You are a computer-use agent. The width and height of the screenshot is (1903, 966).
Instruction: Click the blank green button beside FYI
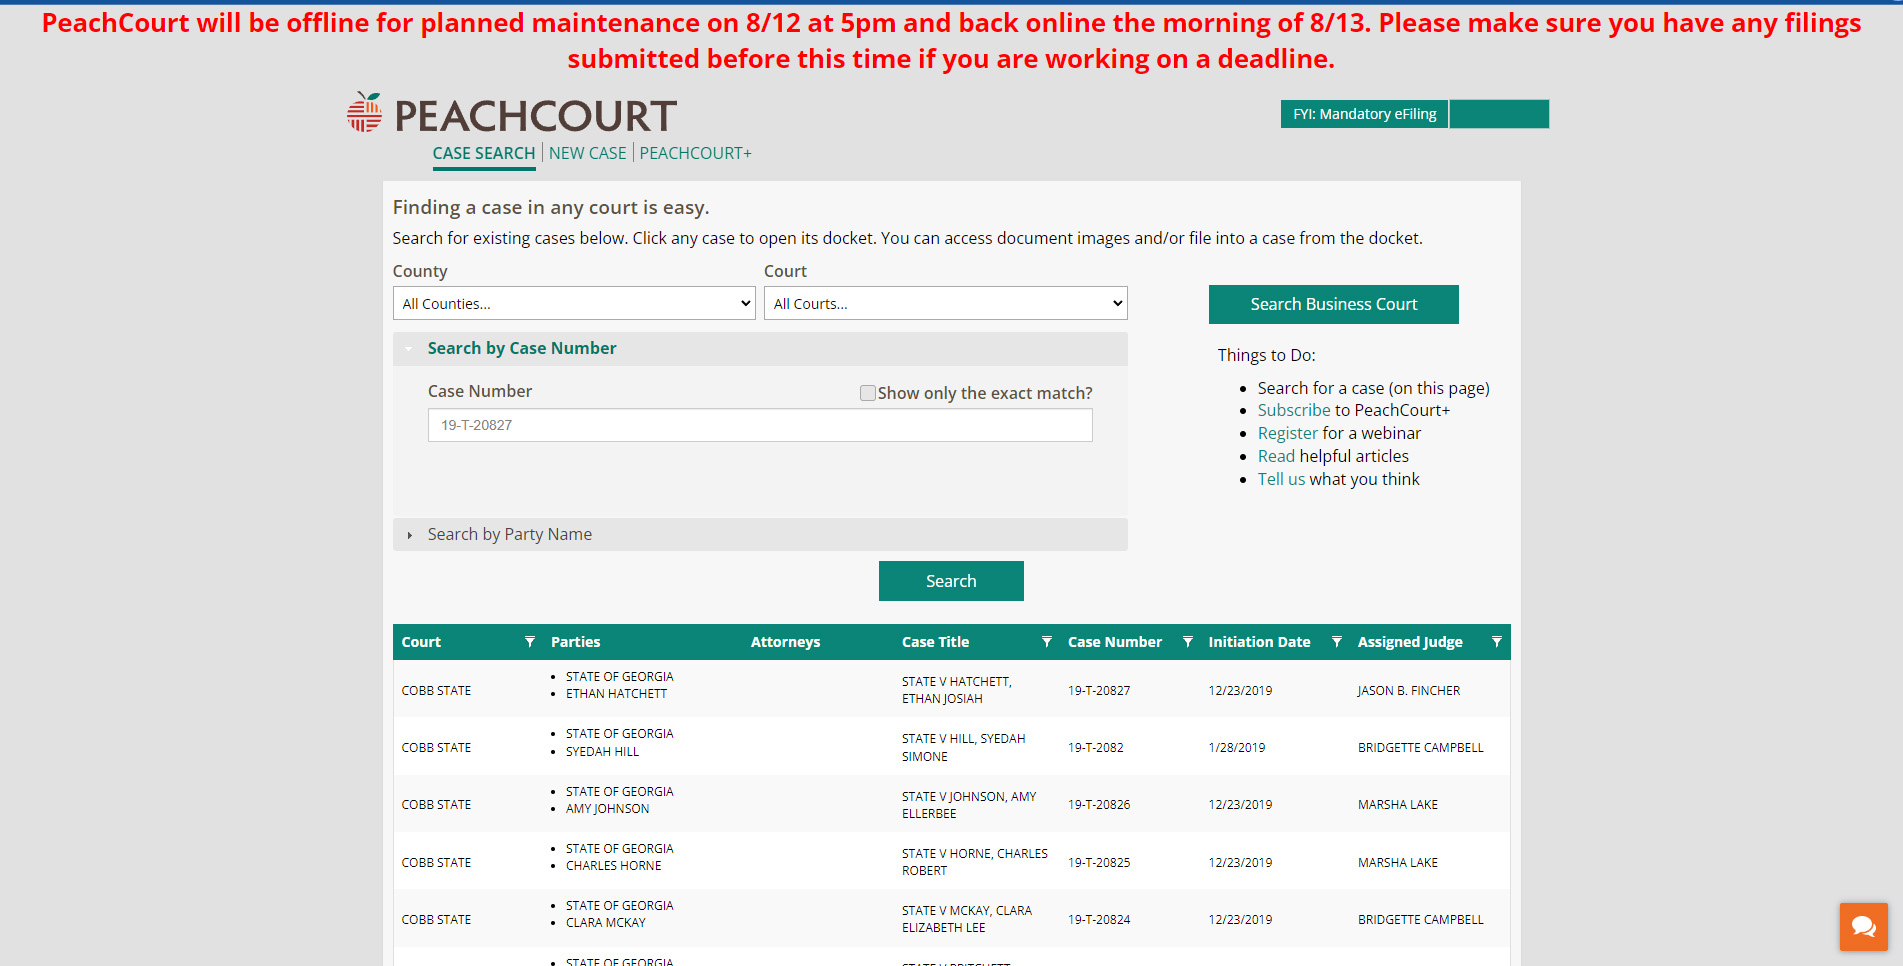pyautogui.click(x=1500, y=114)
